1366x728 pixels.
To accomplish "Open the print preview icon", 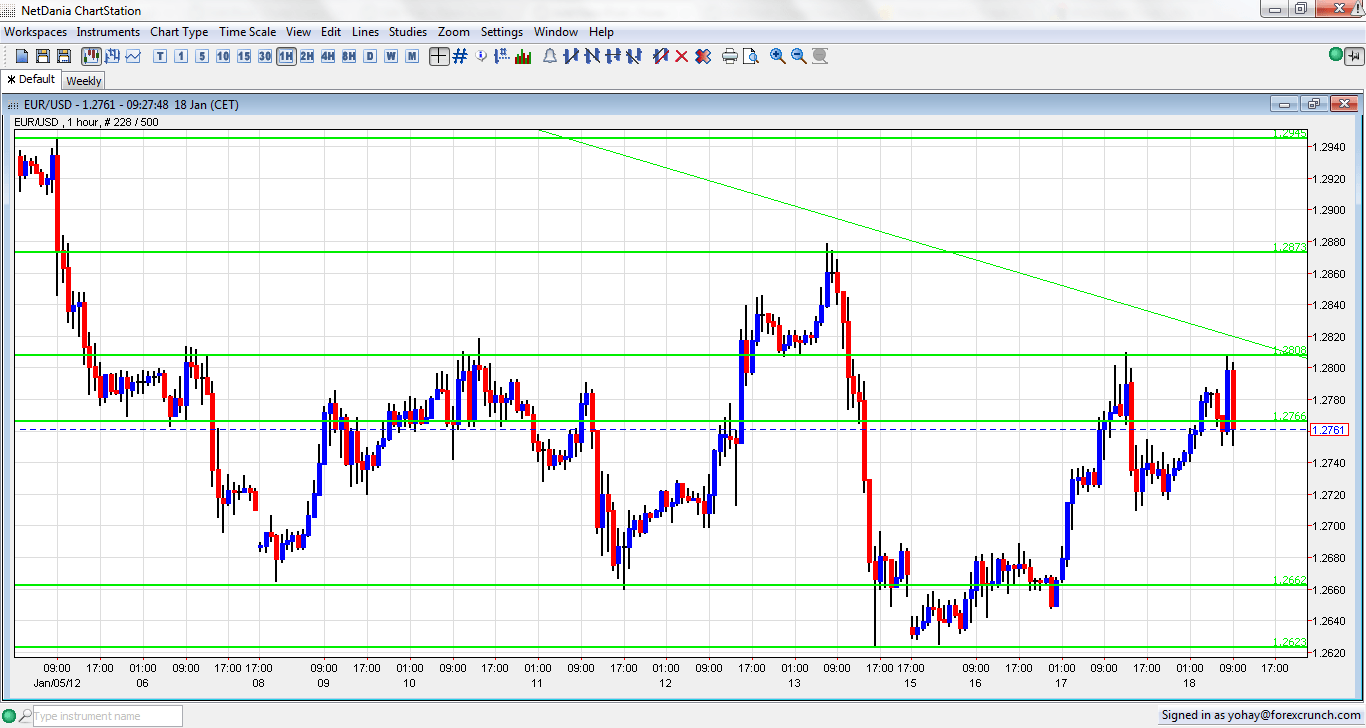I will click(x=750, y=56).
